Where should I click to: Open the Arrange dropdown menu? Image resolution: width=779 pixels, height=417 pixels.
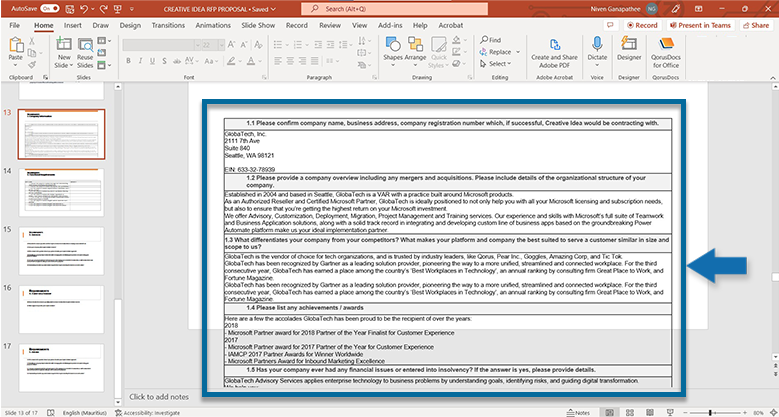tap(416, 51)
